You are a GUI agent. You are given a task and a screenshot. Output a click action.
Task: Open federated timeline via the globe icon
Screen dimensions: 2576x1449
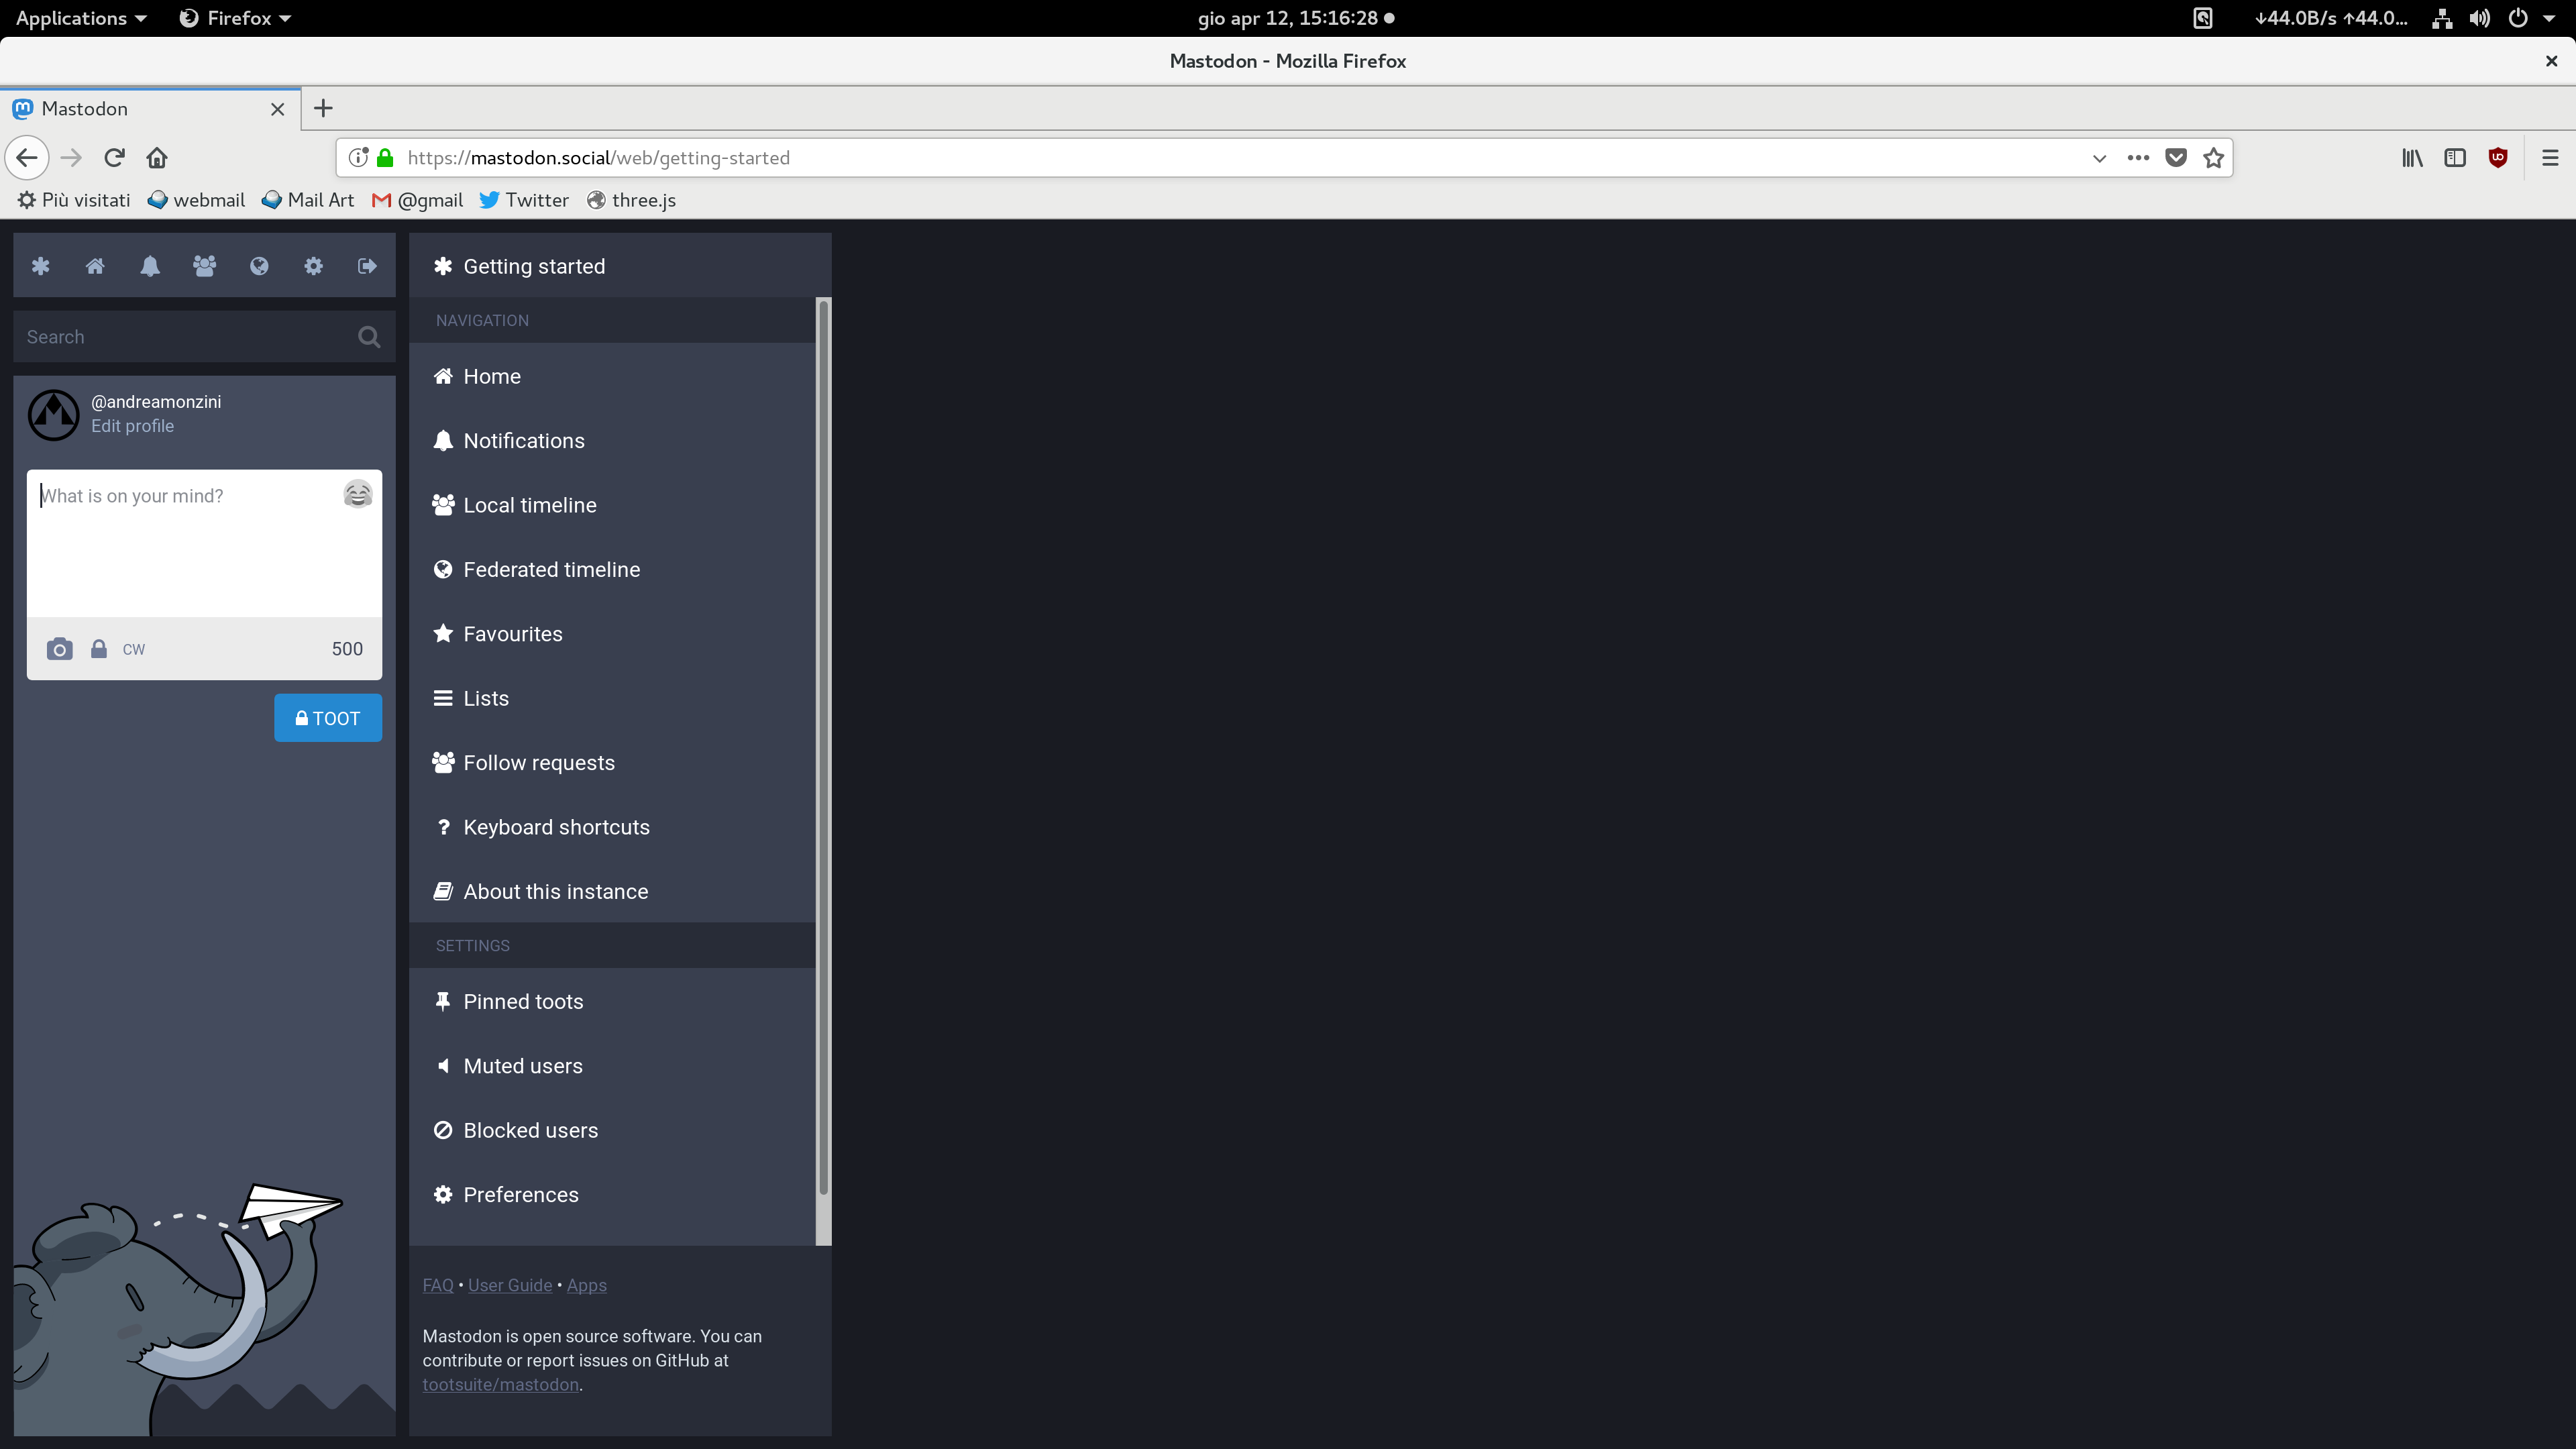click(259, 266)
